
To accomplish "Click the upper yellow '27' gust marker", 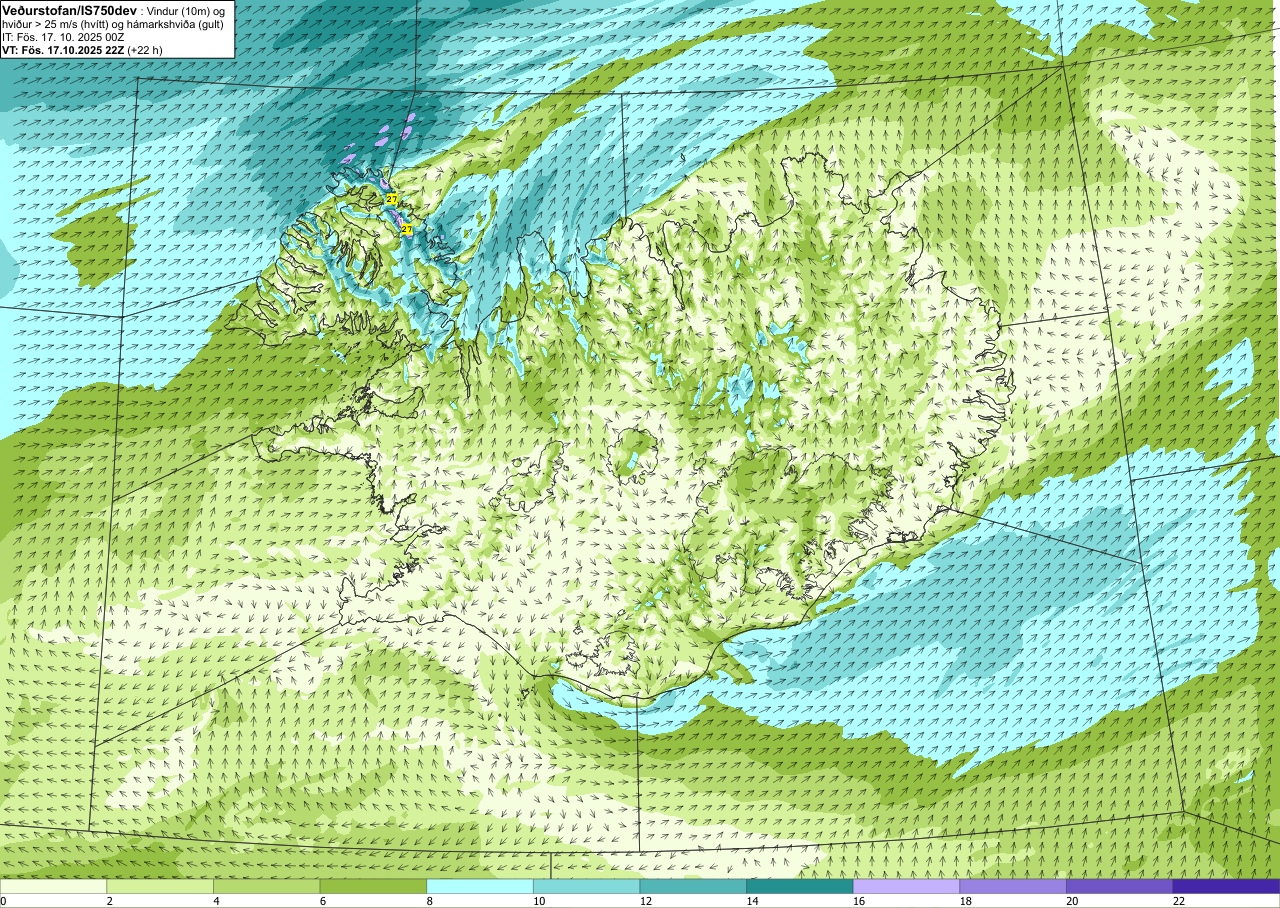I will tap(392, 199).
